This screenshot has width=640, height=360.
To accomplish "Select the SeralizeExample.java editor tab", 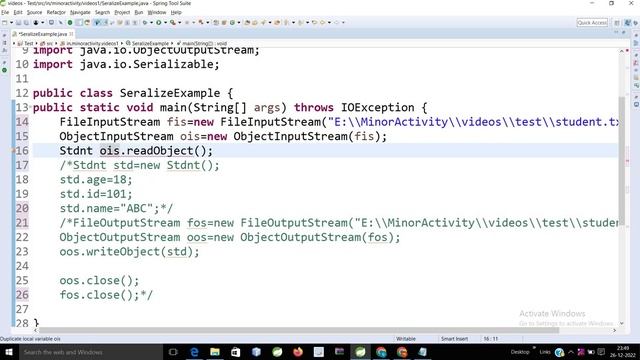I will [42, 34].
